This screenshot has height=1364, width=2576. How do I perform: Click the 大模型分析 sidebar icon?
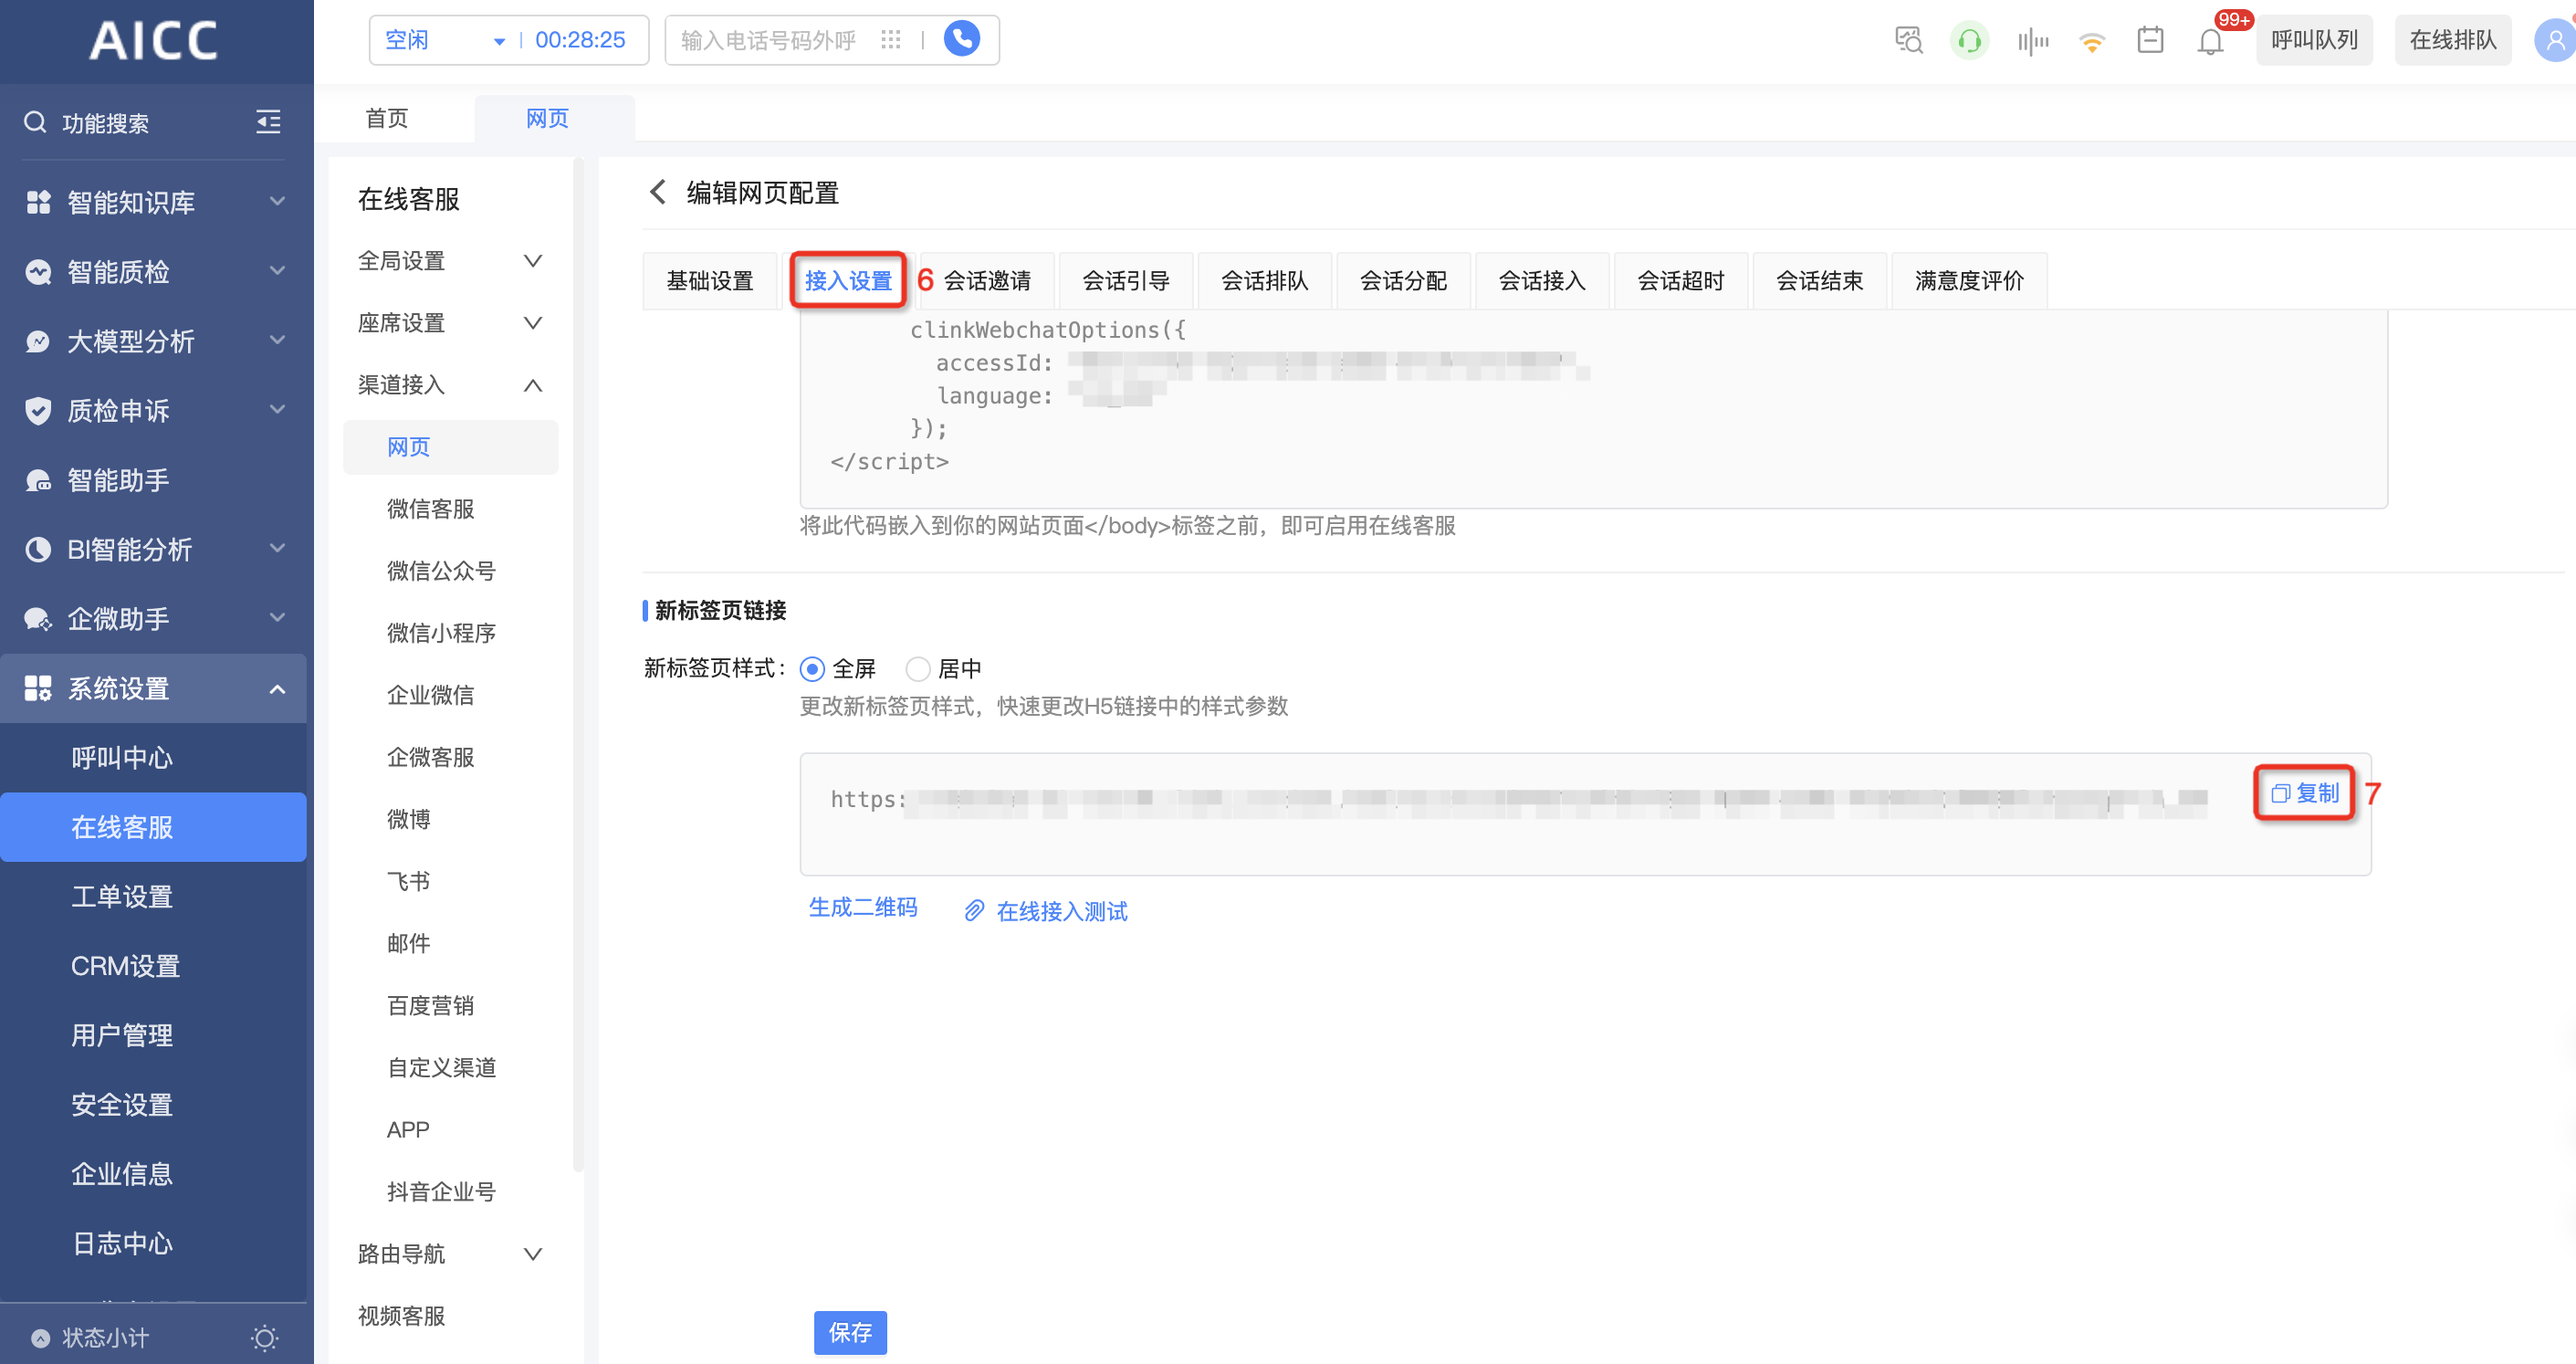tap(38, 341)
